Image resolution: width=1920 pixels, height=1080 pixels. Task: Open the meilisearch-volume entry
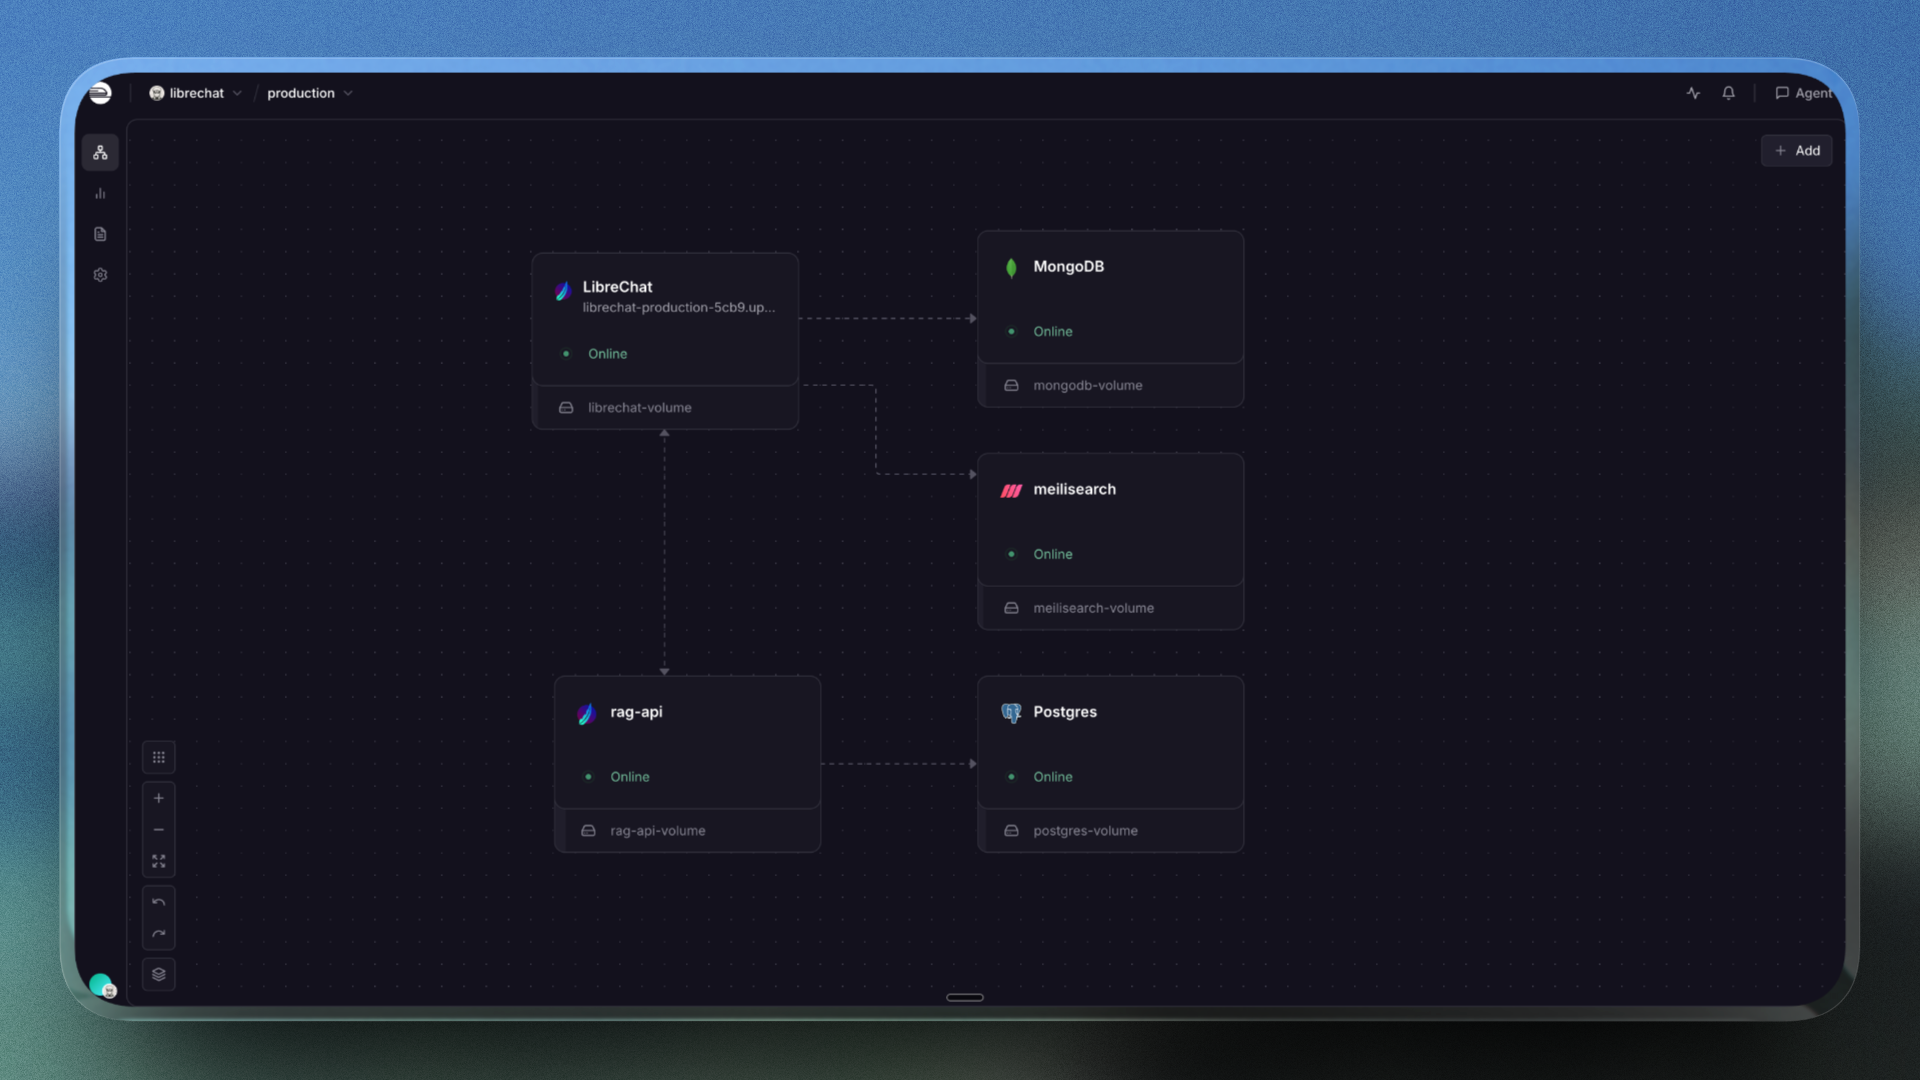pyautogui.click(x=1110, y=608)
